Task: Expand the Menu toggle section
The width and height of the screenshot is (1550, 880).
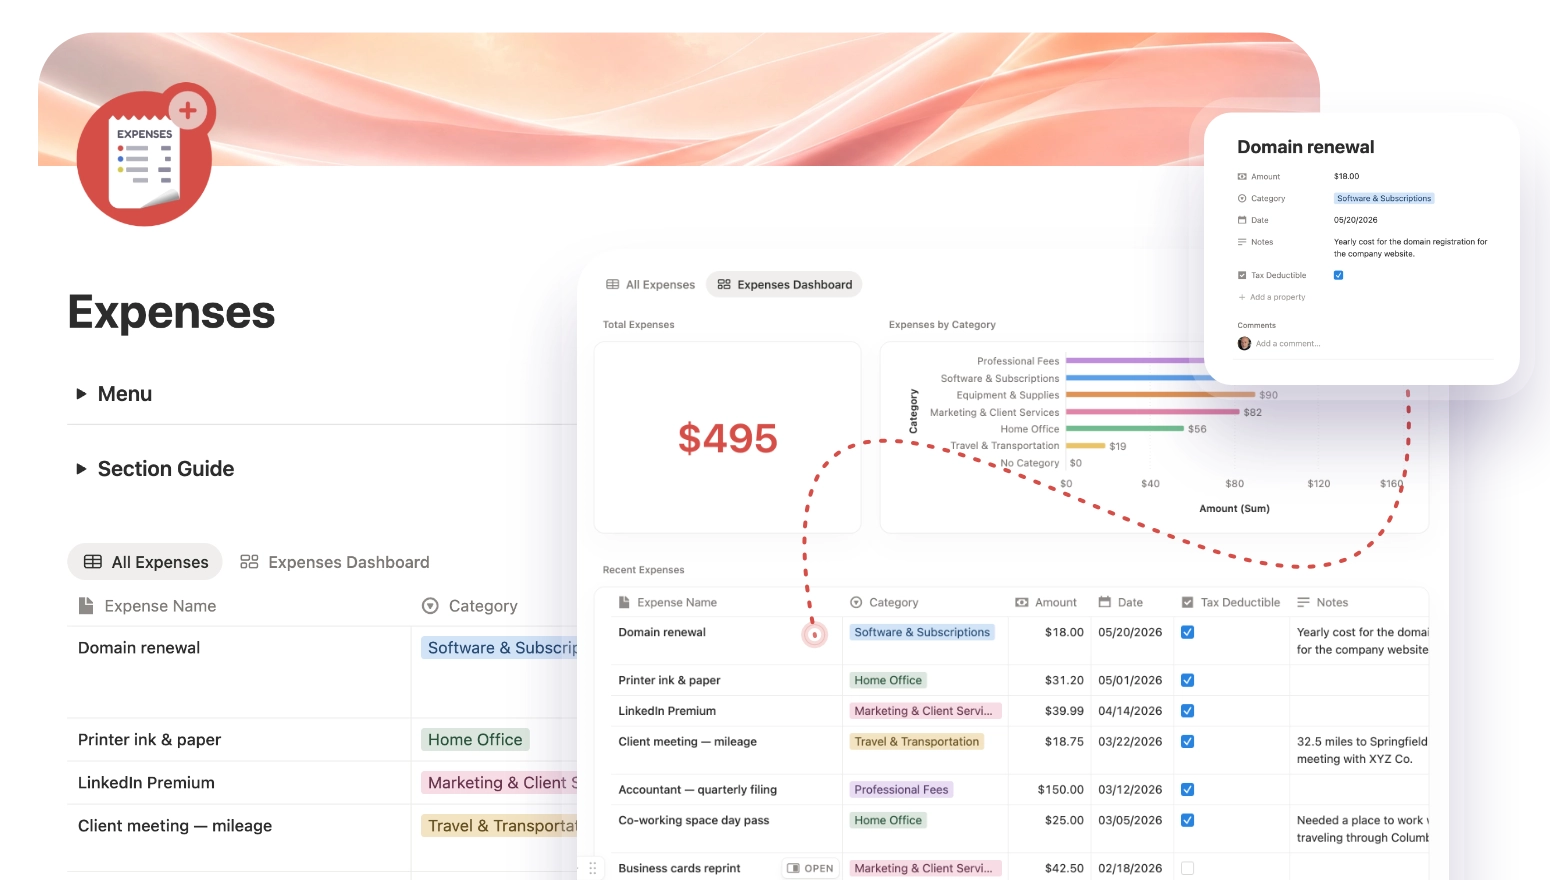Action: pyautogui.click(x=81, y=394)
